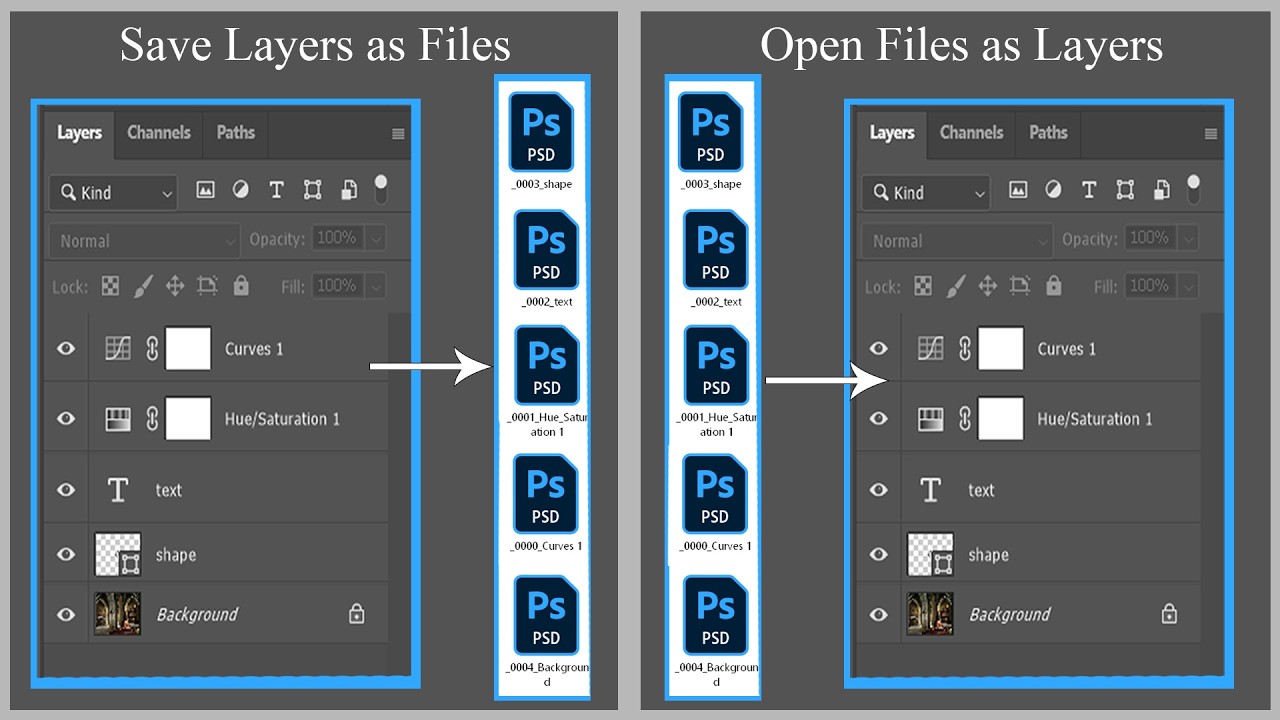Open Normal blend mode dropdown in Save Layers panel

[144, 241]
